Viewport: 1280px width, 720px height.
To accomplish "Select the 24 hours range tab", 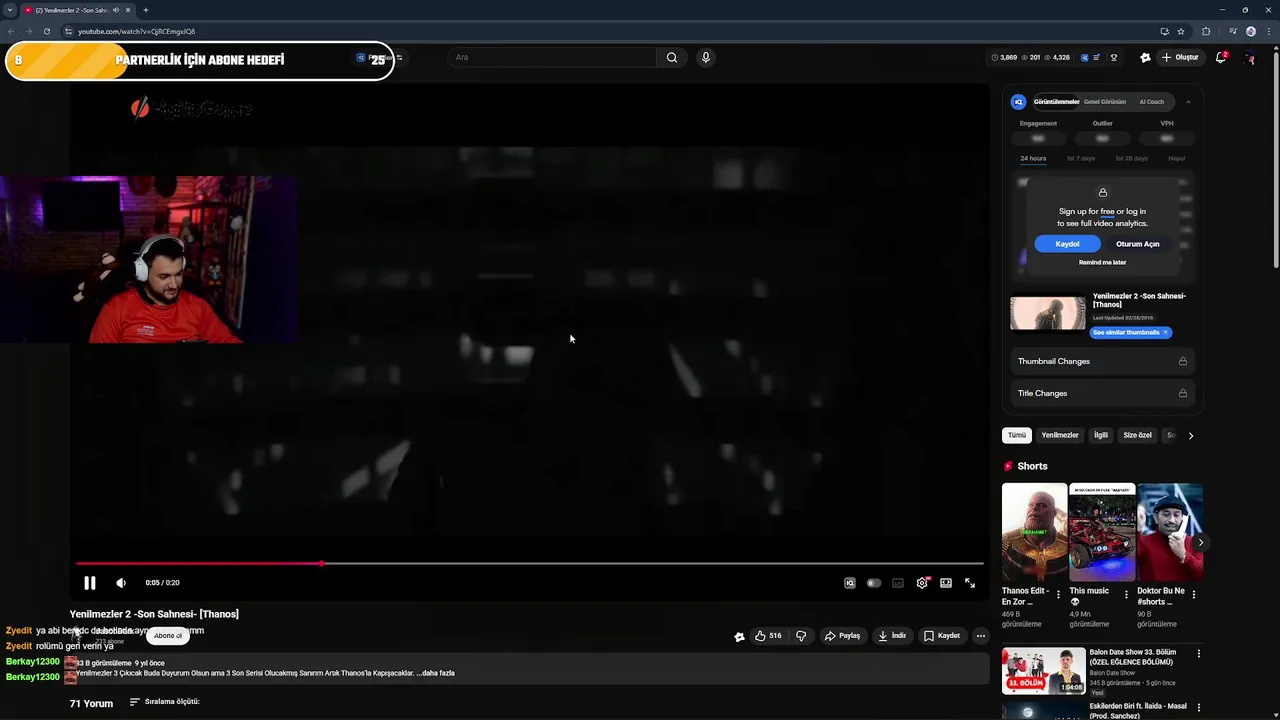I will [1033, 158].
